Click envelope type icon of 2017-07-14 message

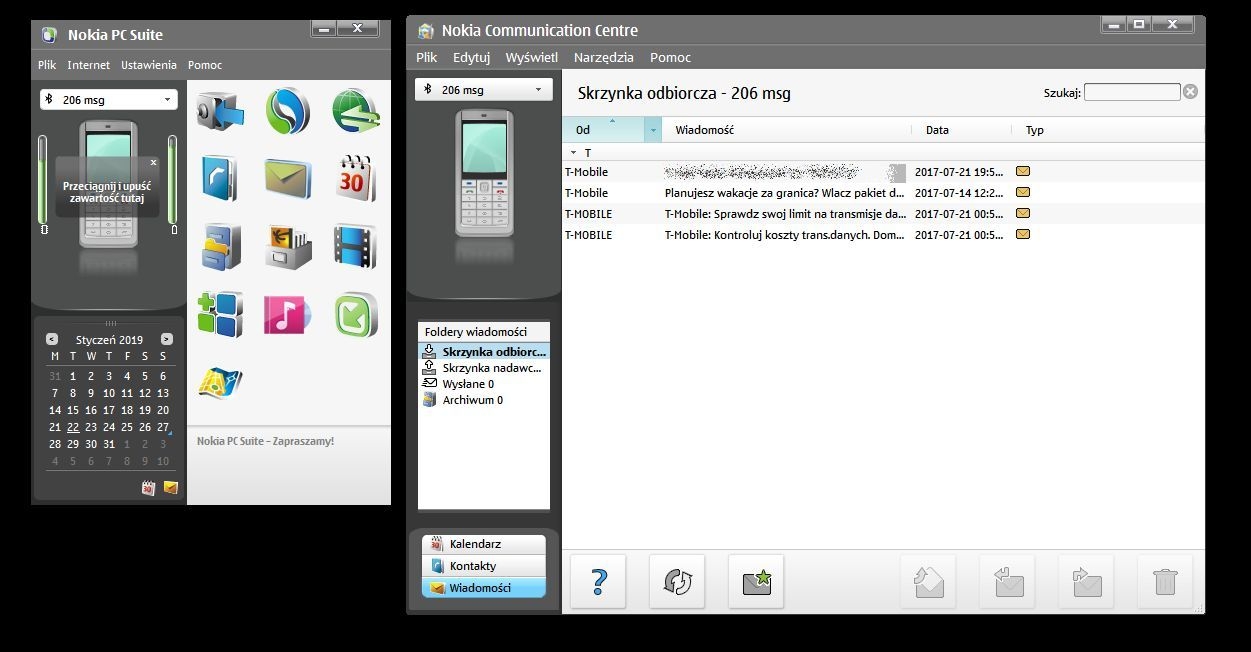pos(1023,192)
